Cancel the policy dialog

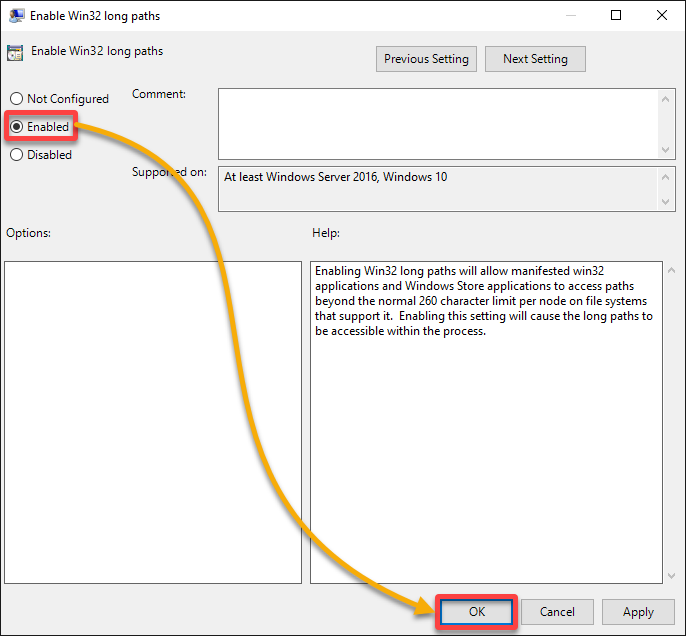pyautogui.click(x=557, y=612)
